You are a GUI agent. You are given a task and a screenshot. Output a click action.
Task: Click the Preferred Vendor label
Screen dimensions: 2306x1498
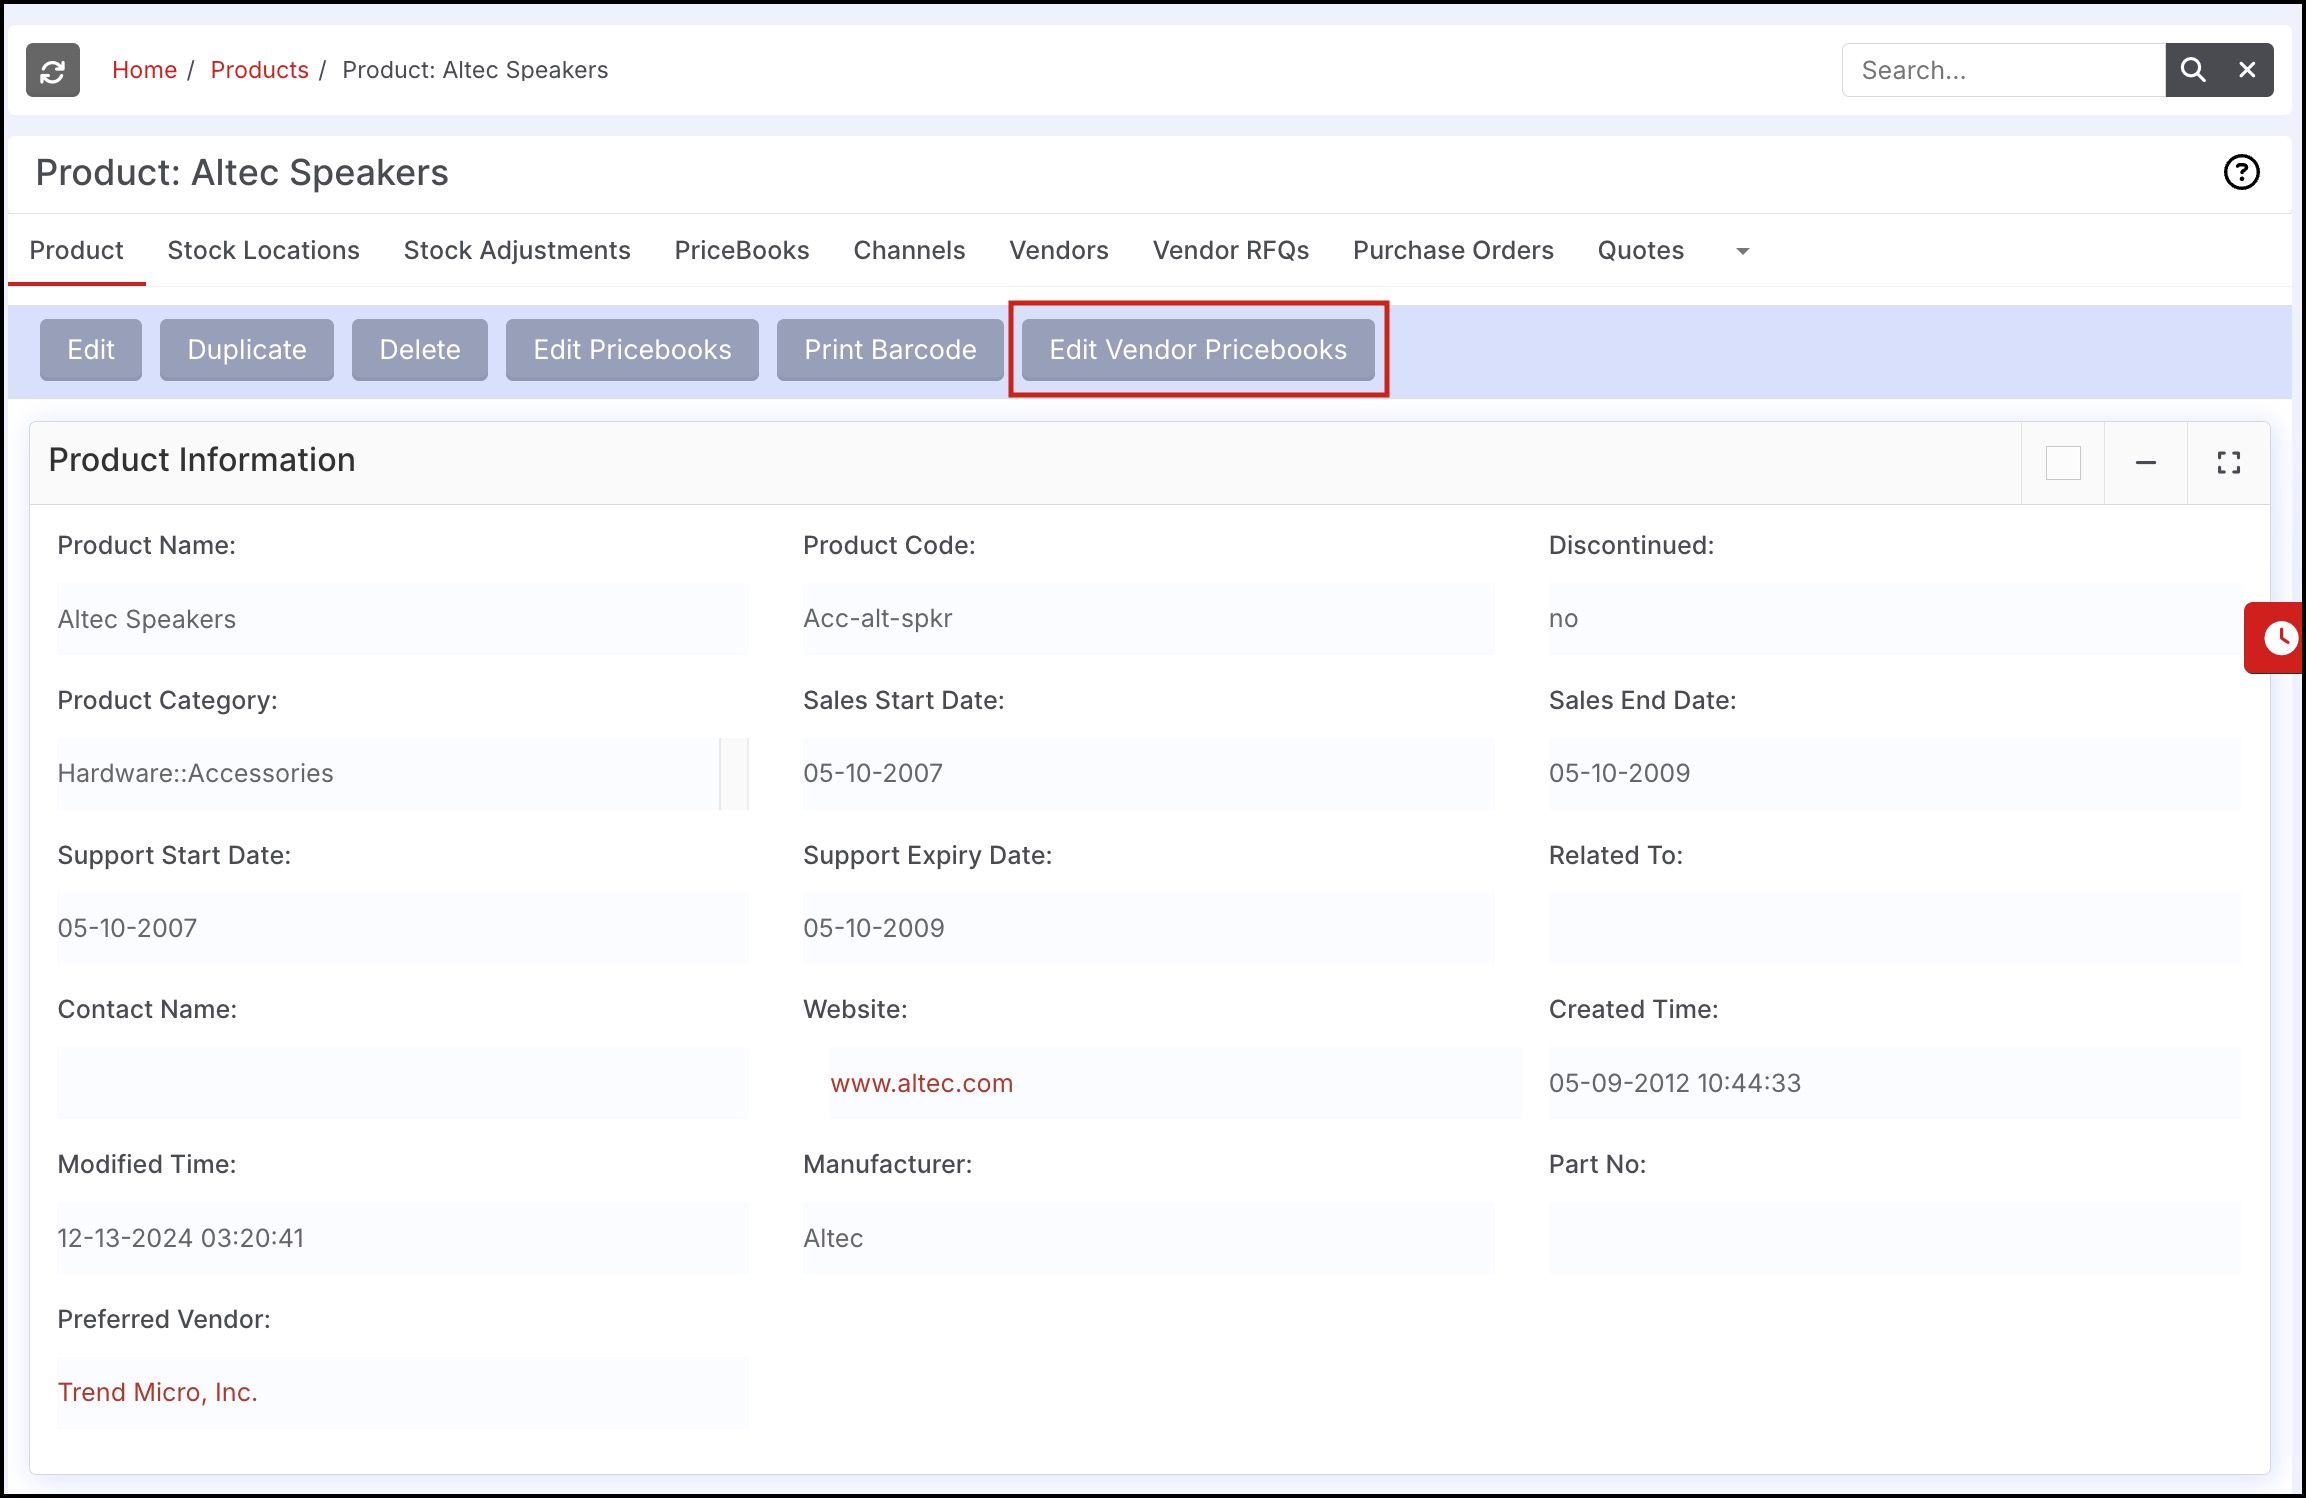coord(164,1319)
